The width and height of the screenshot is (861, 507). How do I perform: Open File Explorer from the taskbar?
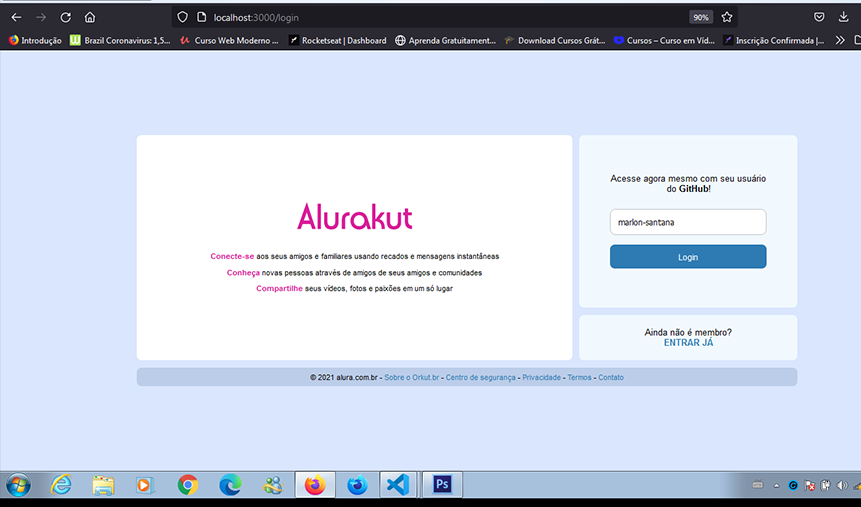(103, 485)
